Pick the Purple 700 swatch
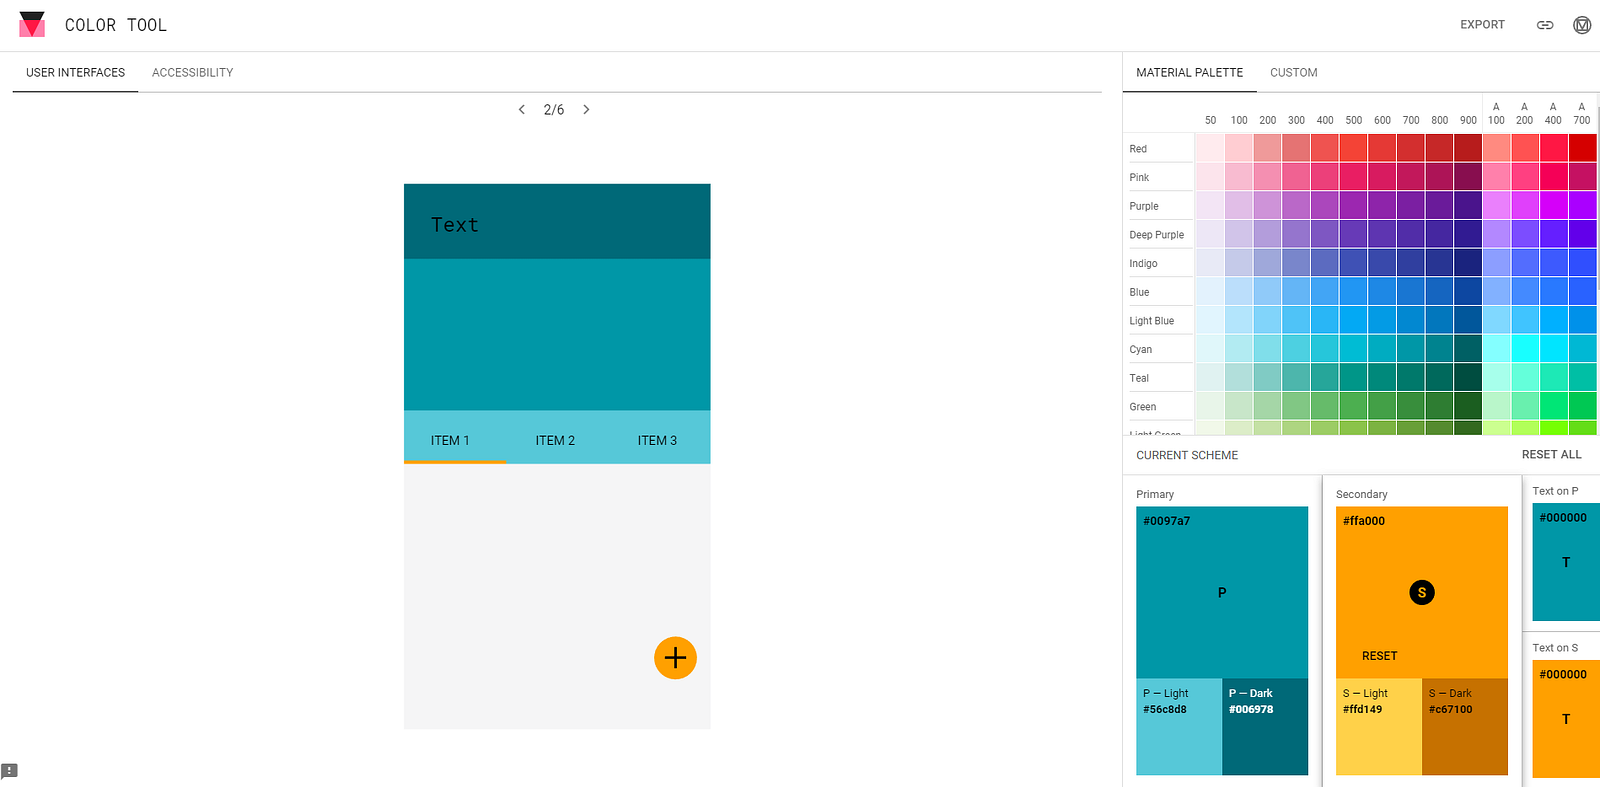The height and width of the screenshot is (787, 1600). (1411, 206)
